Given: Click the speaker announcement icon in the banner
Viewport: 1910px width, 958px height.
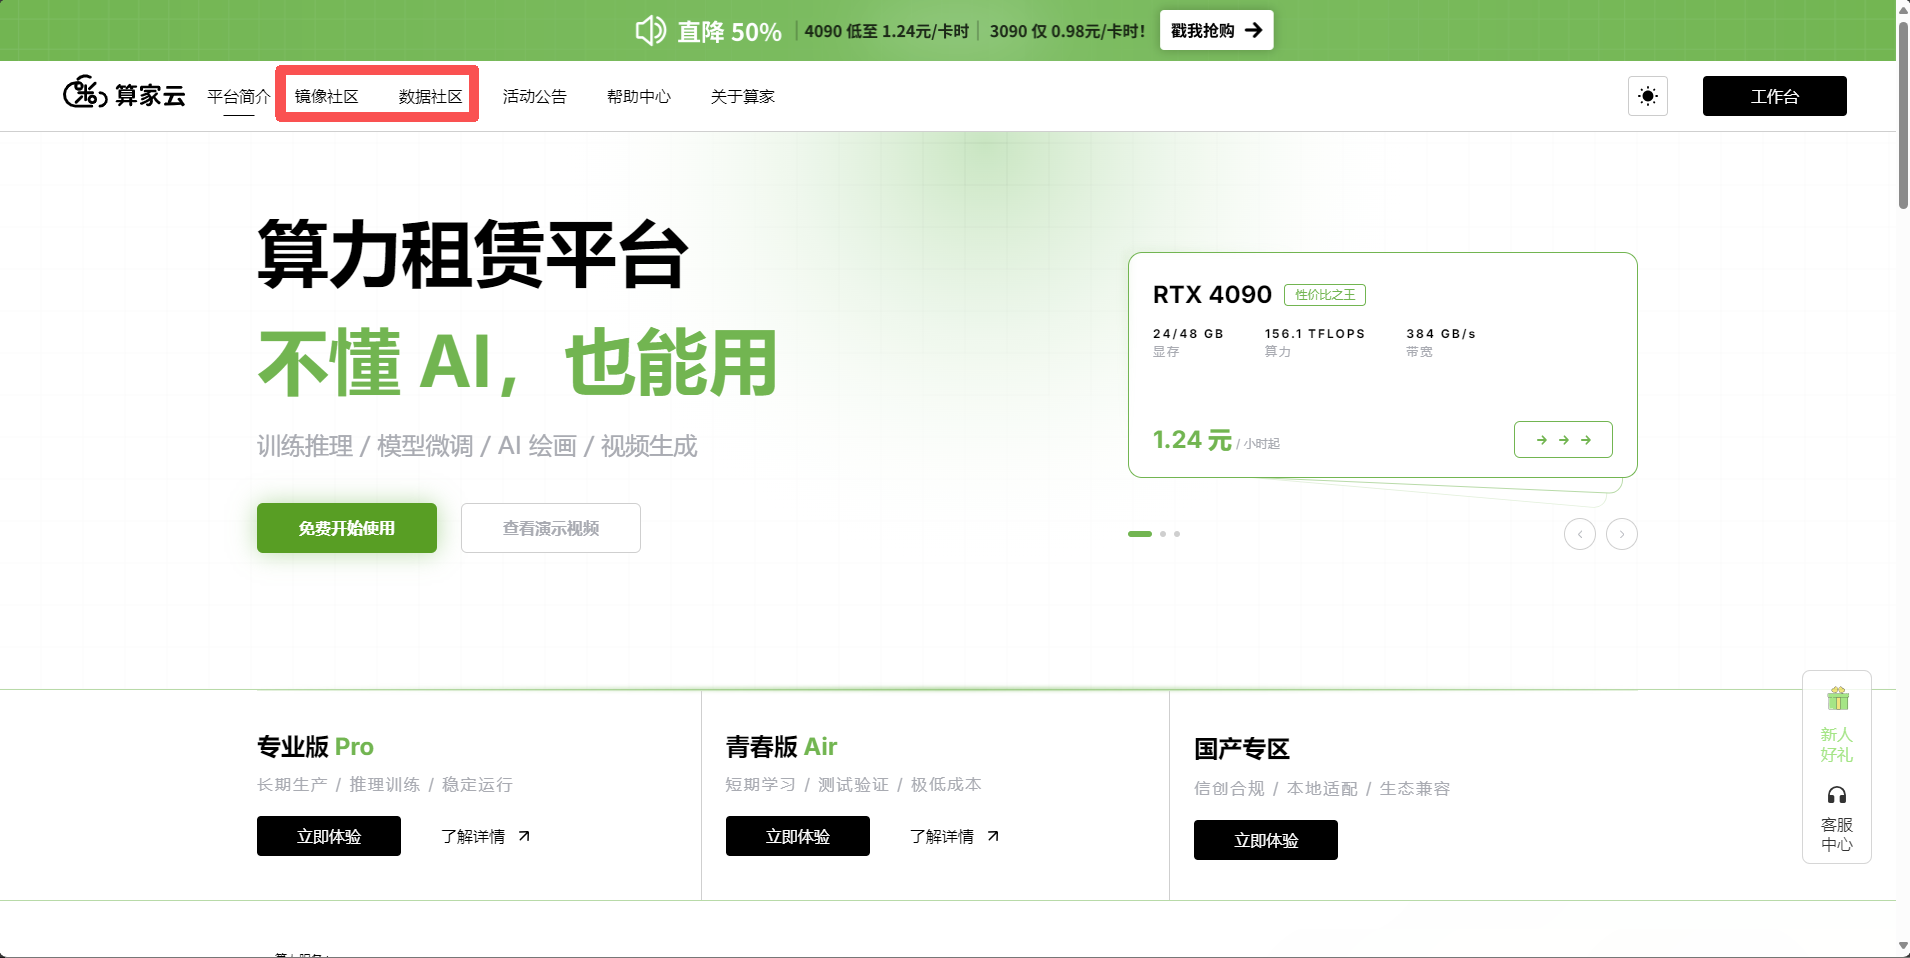Looking at the screenshot, I should 650,31.
